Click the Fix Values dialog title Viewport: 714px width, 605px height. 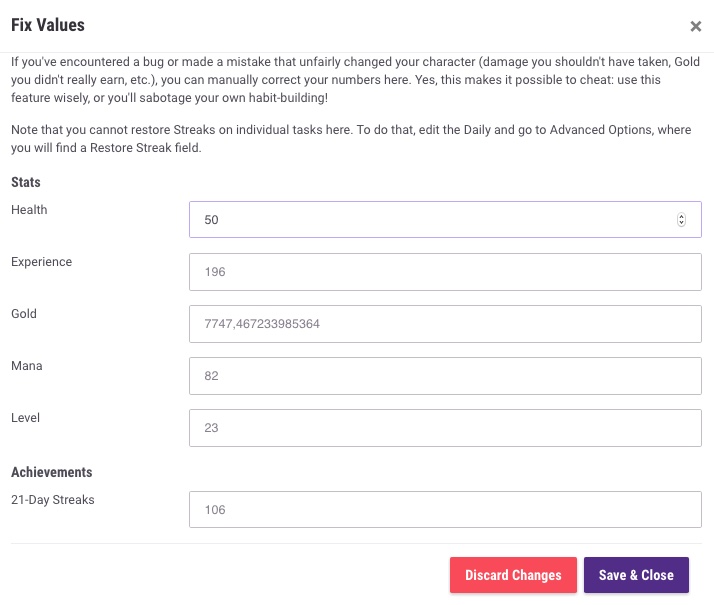click(x=48, y=24)
